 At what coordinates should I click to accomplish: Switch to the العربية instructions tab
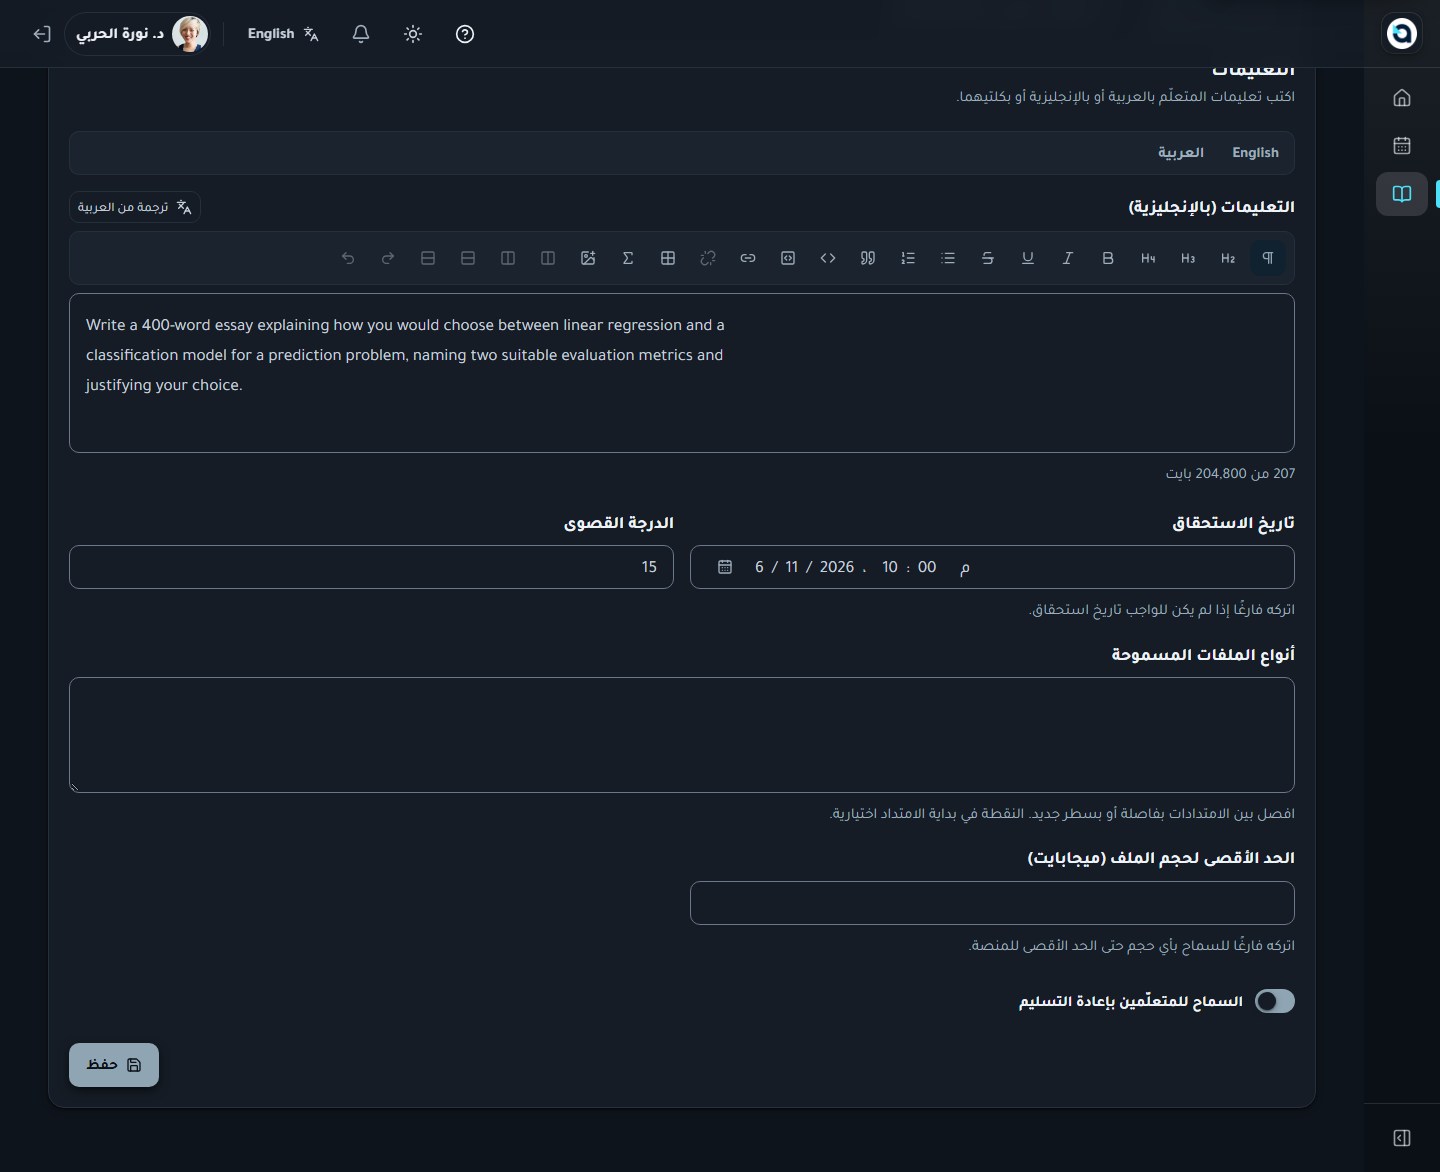(1181, 152)
